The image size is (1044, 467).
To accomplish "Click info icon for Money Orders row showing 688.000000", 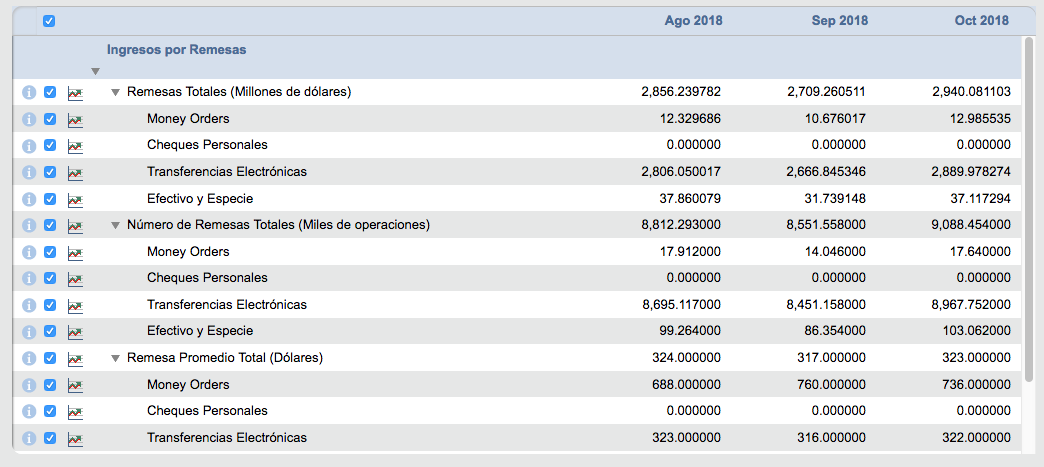I will pyautogui.click(x=29, y=384).
